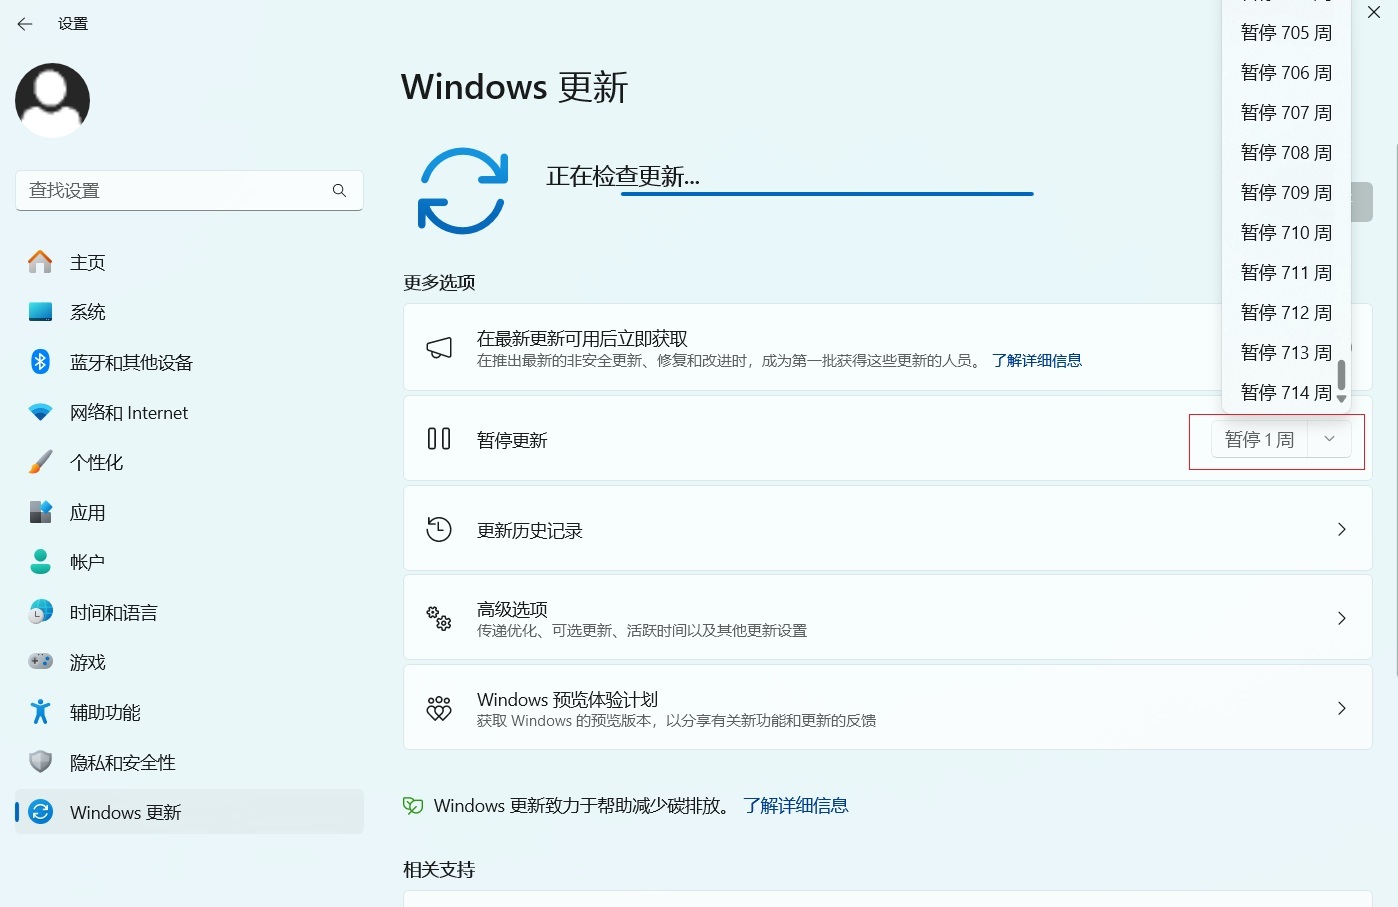Open the 主页 settings page
The width and height of the screenshot is (1398, 907).
click(189, 262)
